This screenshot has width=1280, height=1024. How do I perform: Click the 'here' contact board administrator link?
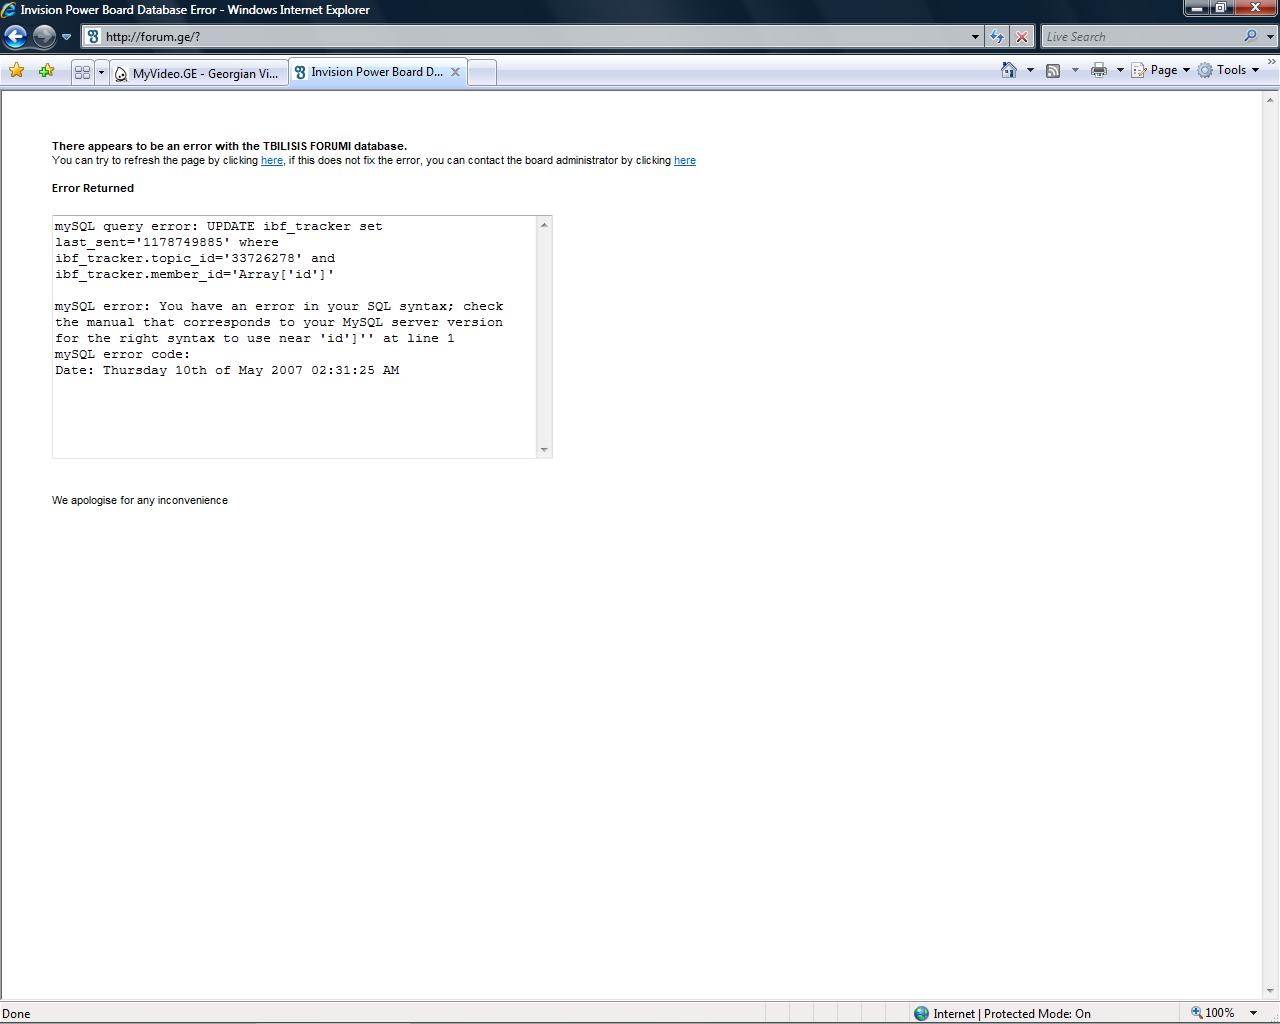point(685,160)
